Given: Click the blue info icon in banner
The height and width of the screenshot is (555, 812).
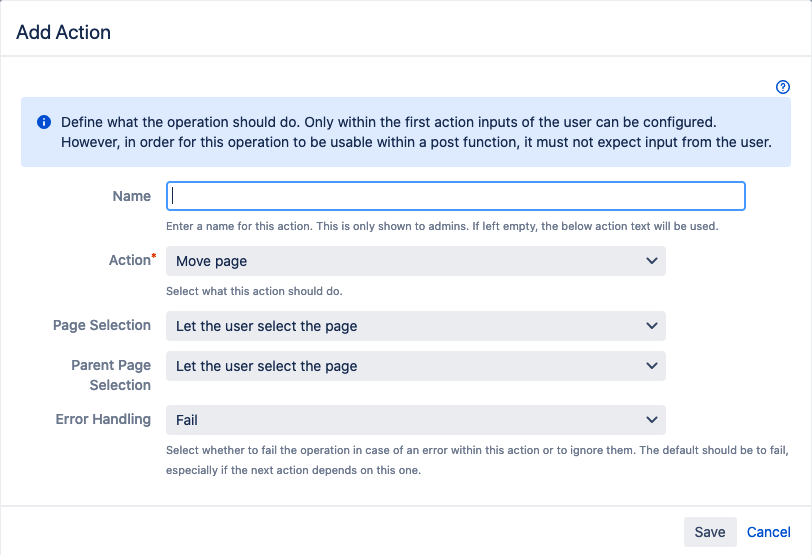Looking at the screenshot, I should pos(44,122).
